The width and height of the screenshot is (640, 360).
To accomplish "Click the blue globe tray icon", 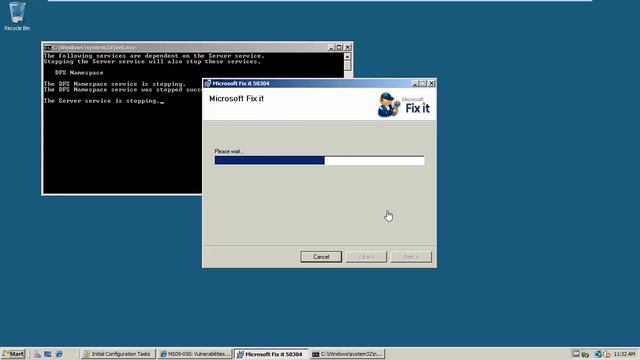I will click(x=598, y=354).
